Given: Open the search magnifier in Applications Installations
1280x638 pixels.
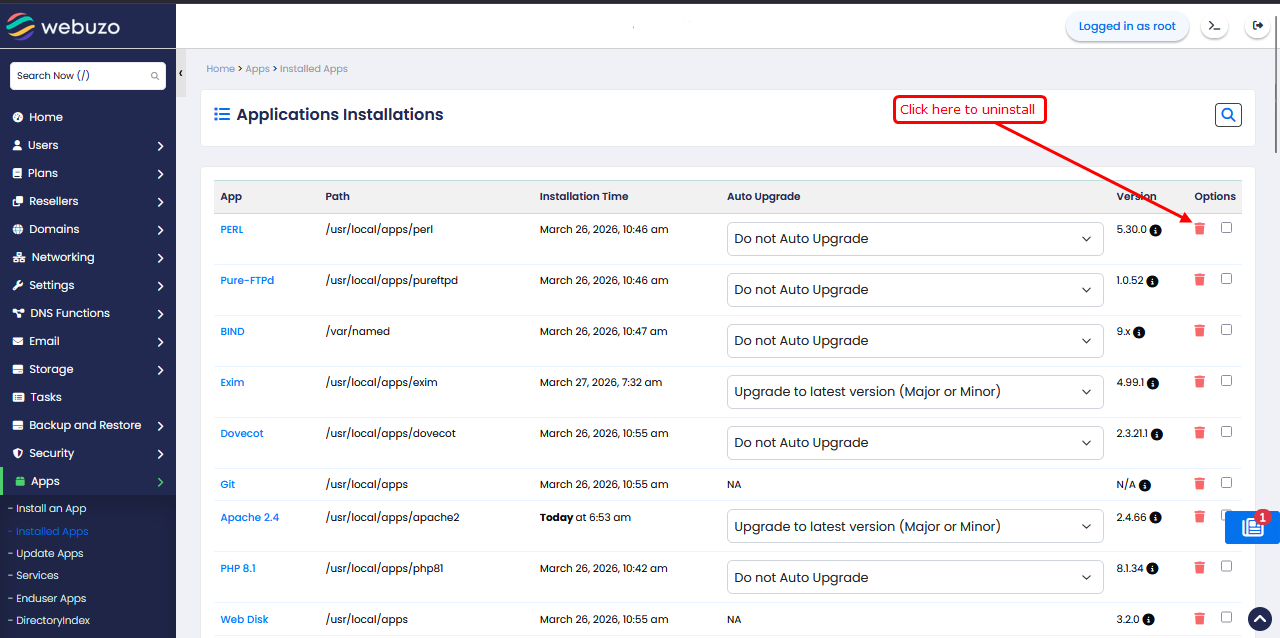Looking at the screenshot, I should click(x=1228, y=115).
